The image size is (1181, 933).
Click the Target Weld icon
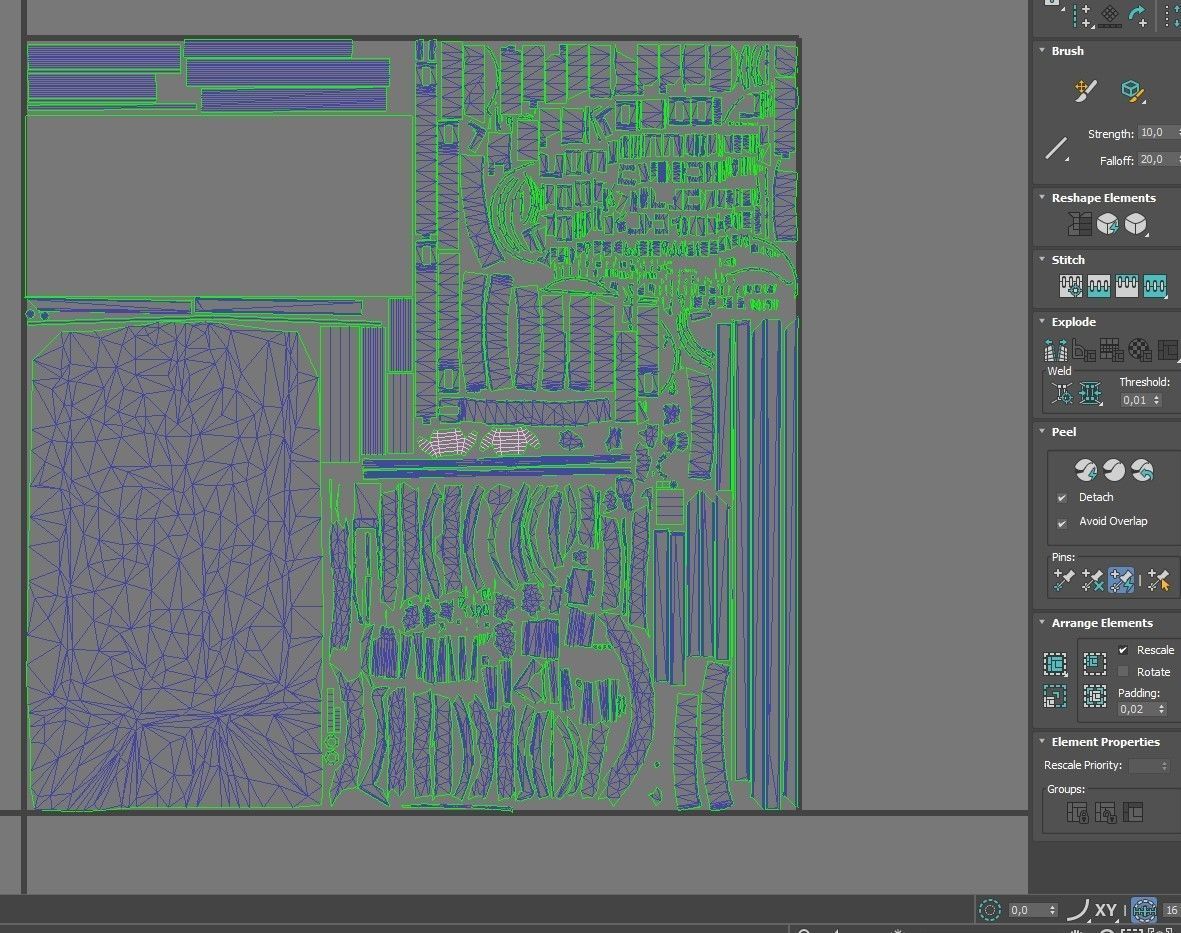point(1062,393)
